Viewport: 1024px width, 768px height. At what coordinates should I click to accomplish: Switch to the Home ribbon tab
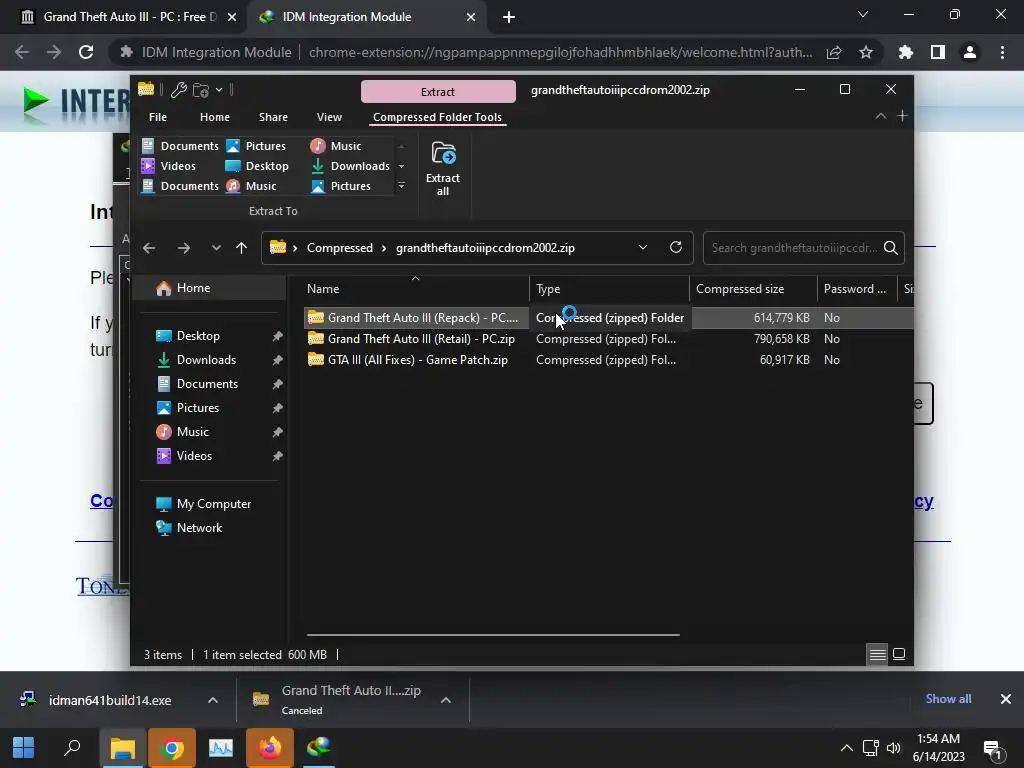[214, 117]
